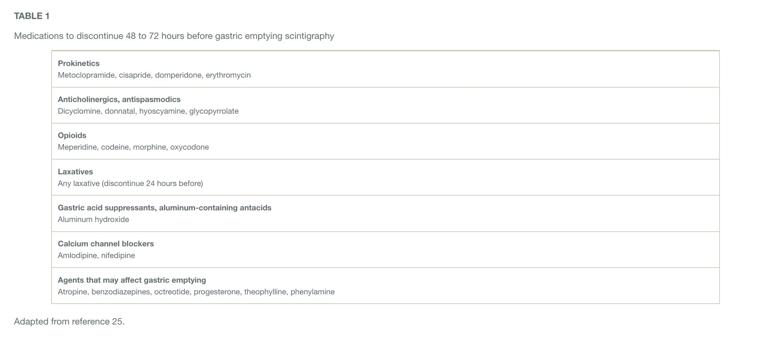780x360 pixels.
Task: Click the Opioids row heading
Action: point(72,136)
